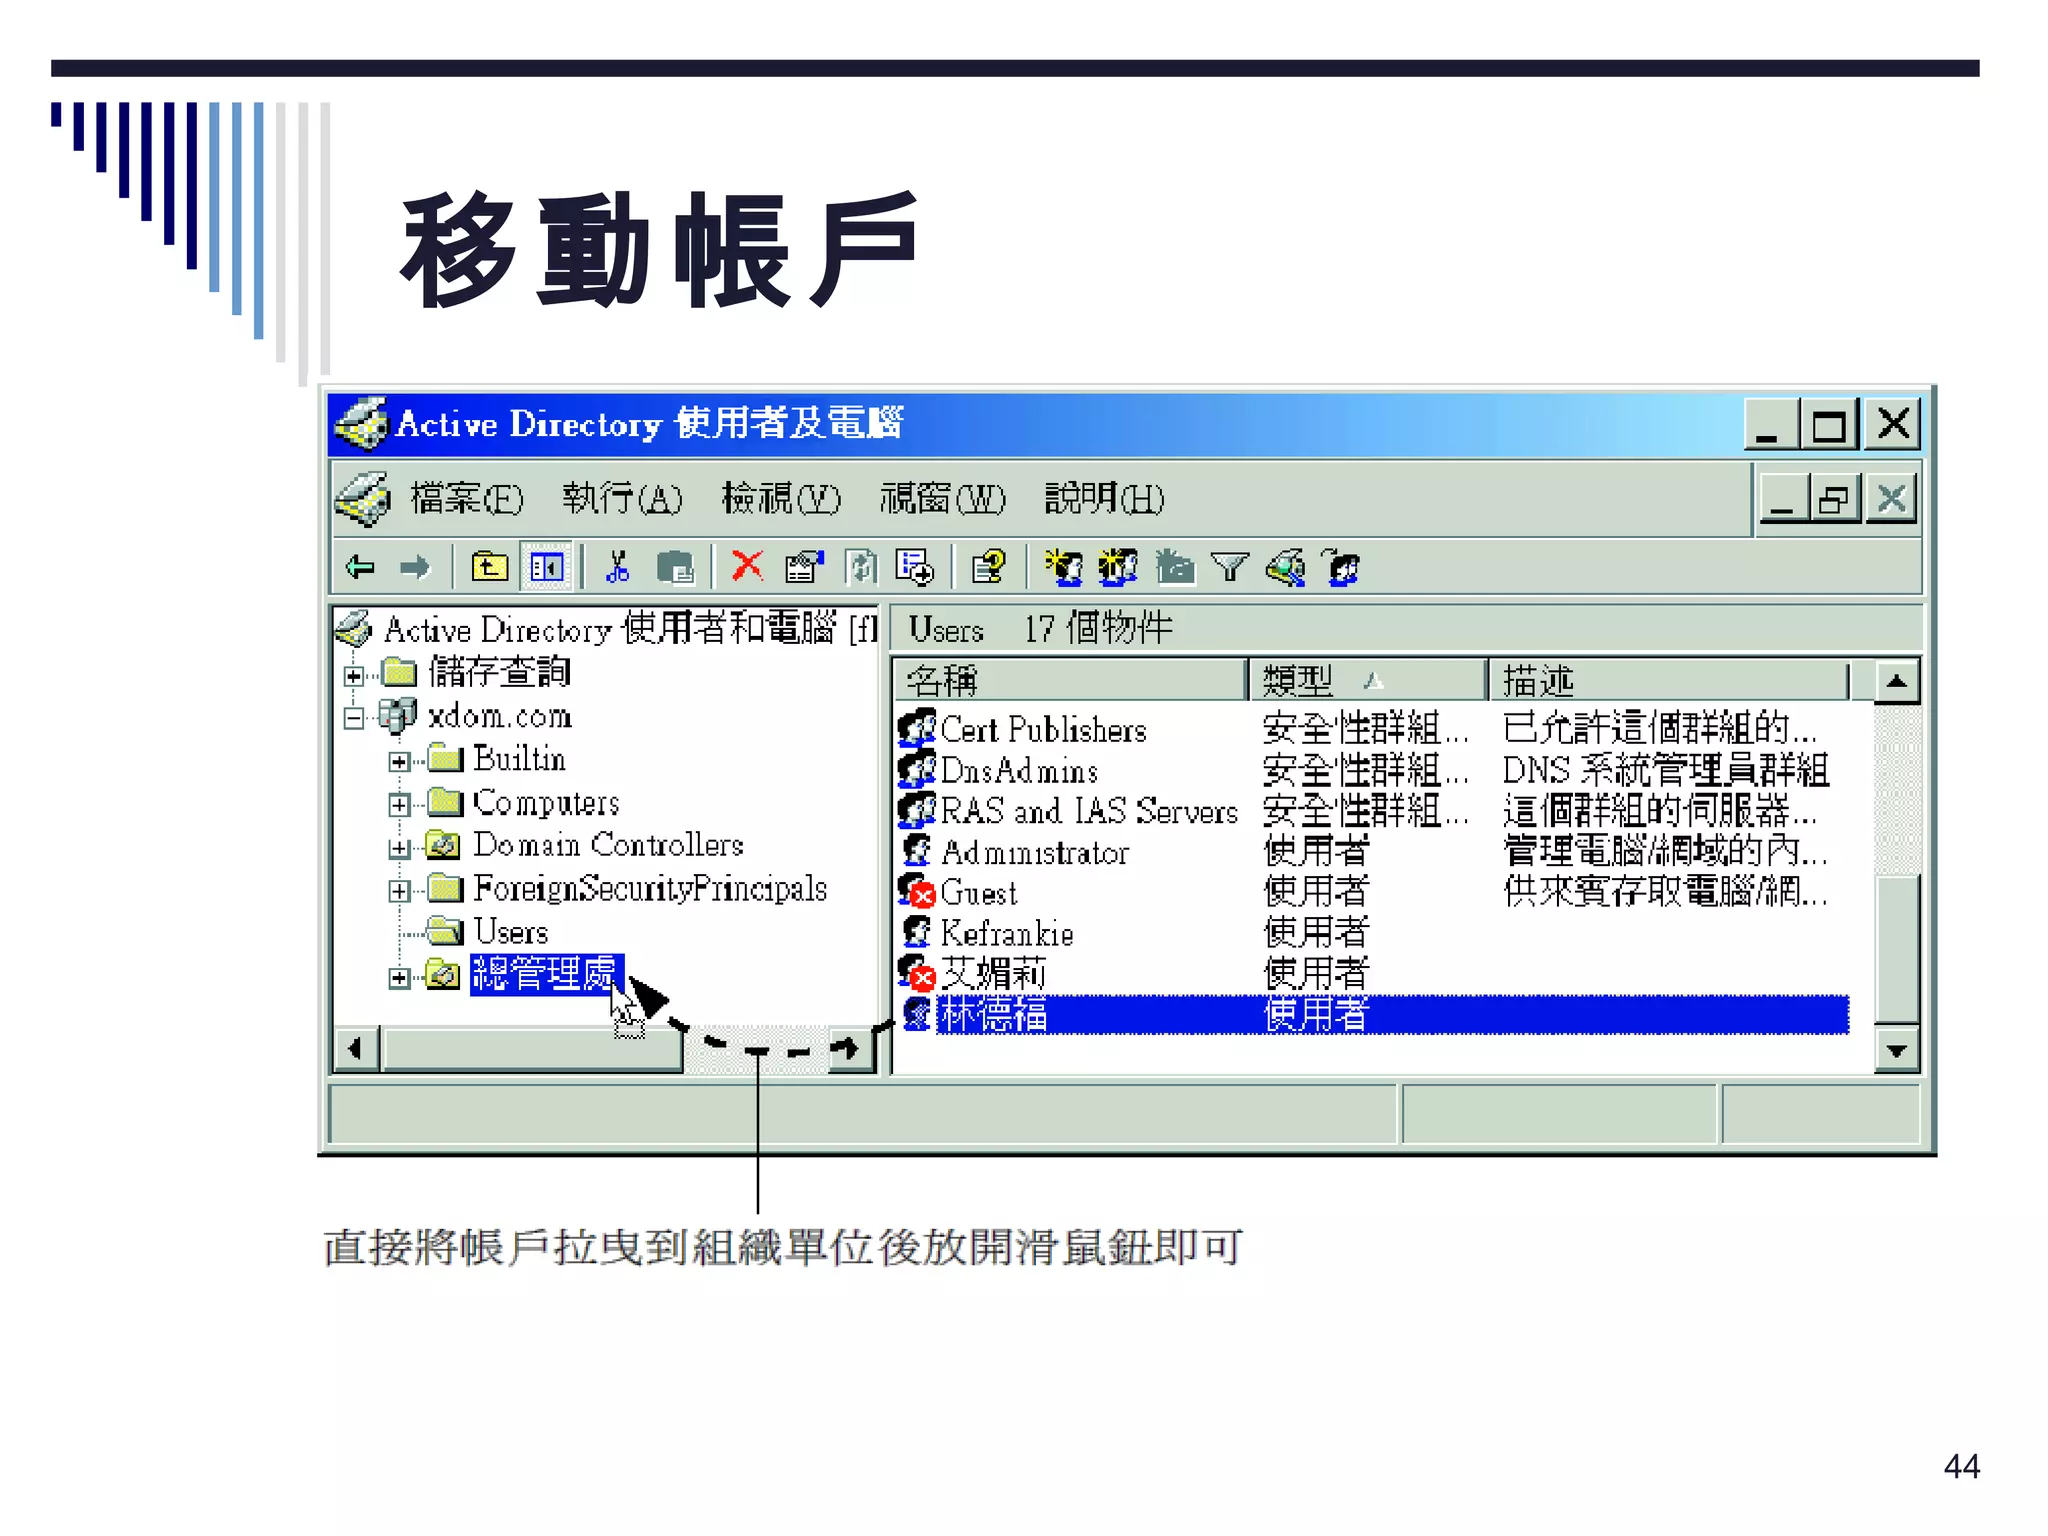Viewport: 2048px width, 1536px height.
Task: Sort by 名稱 column header
Action: pos(1069,681)
